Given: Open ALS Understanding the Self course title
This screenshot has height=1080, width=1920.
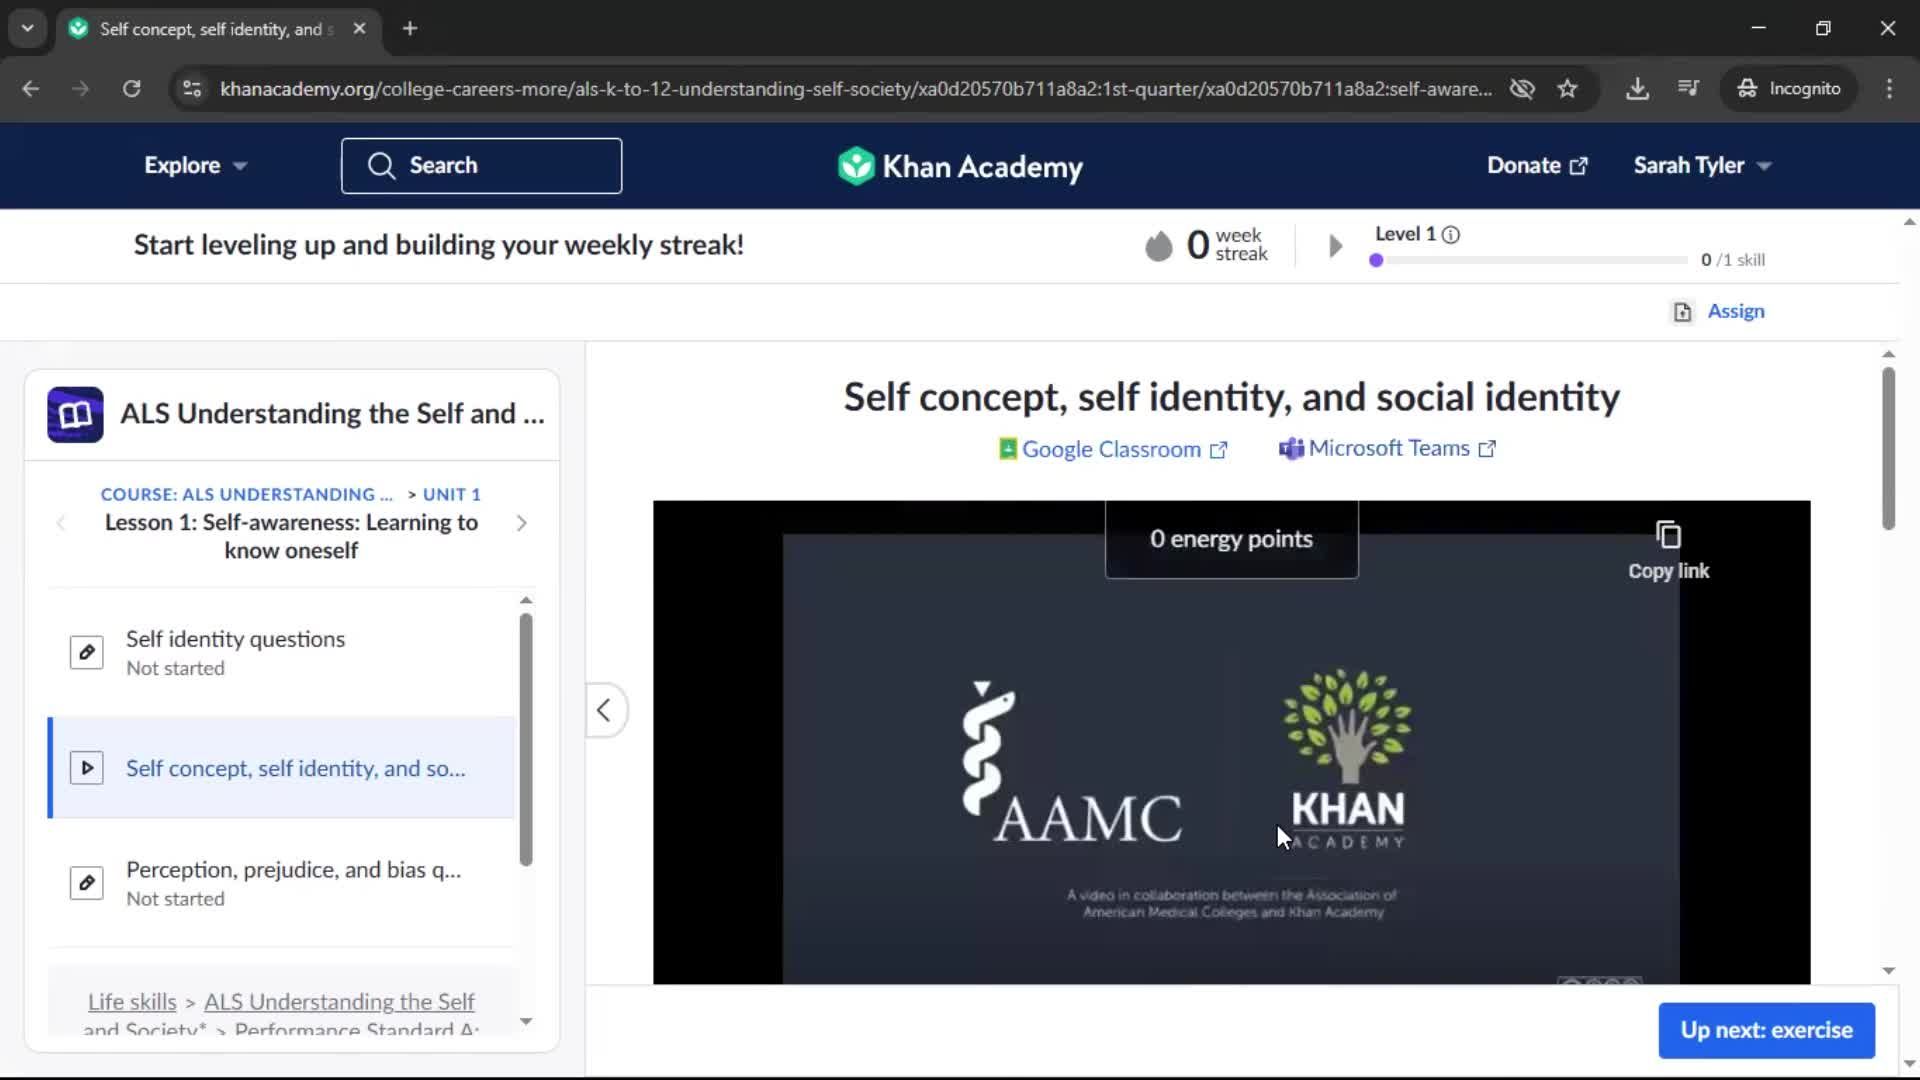Looking at the screenshot, I should pyautogui.click(x=332, y=414).
